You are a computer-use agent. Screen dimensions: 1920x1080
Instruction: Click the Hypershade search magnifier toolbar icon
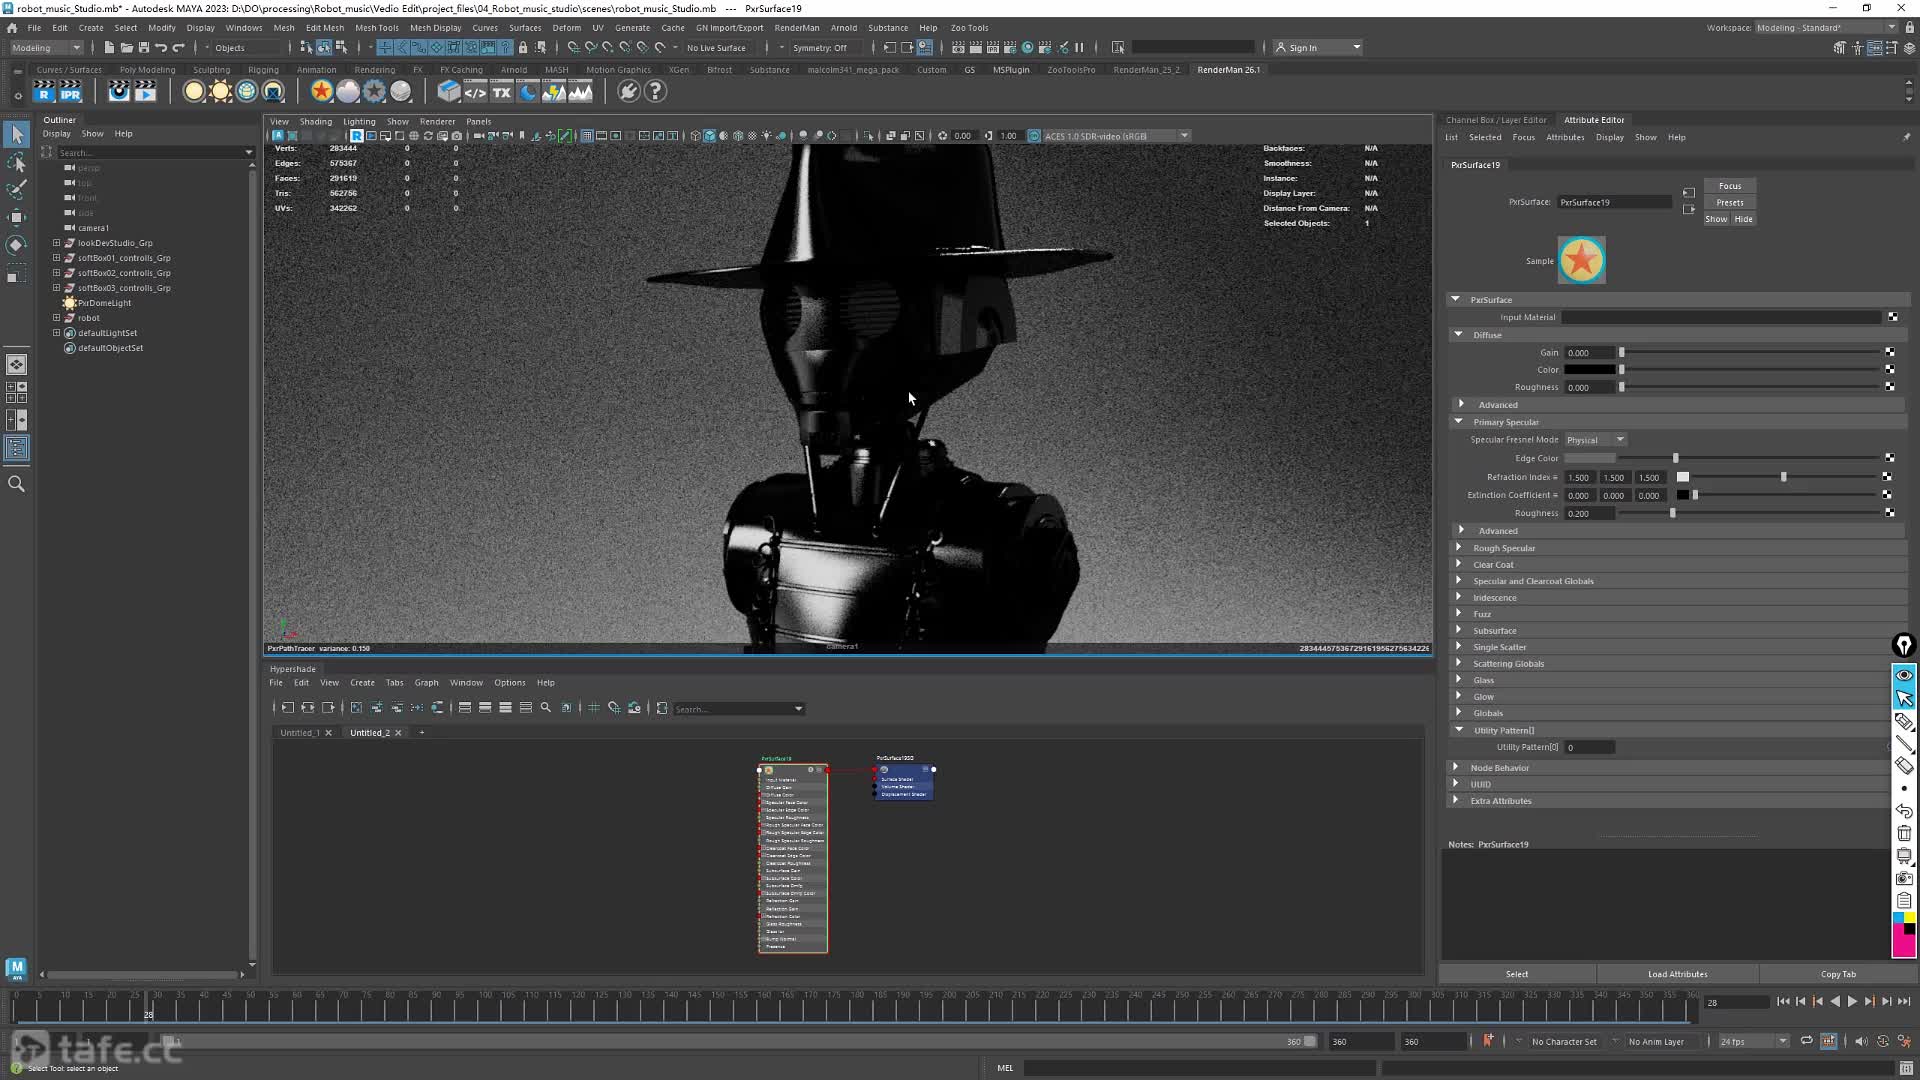[546, 708]
